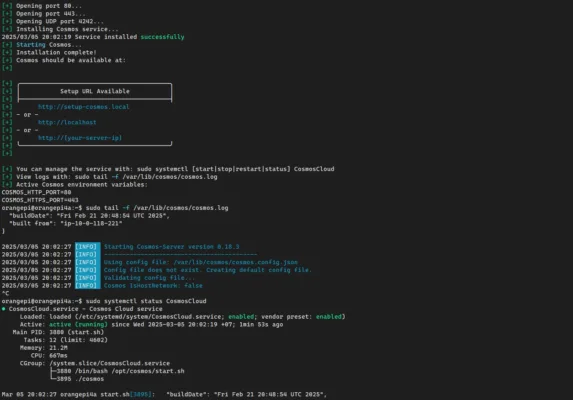Click the 'active (running)' status text

(x=78, y=324)
